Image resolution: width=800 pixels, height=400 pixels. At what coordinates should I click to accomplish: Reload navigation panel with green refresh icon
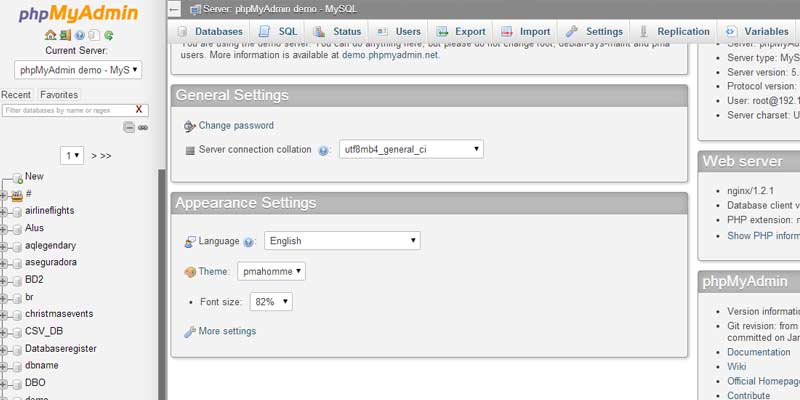click(x=109, y=35)
